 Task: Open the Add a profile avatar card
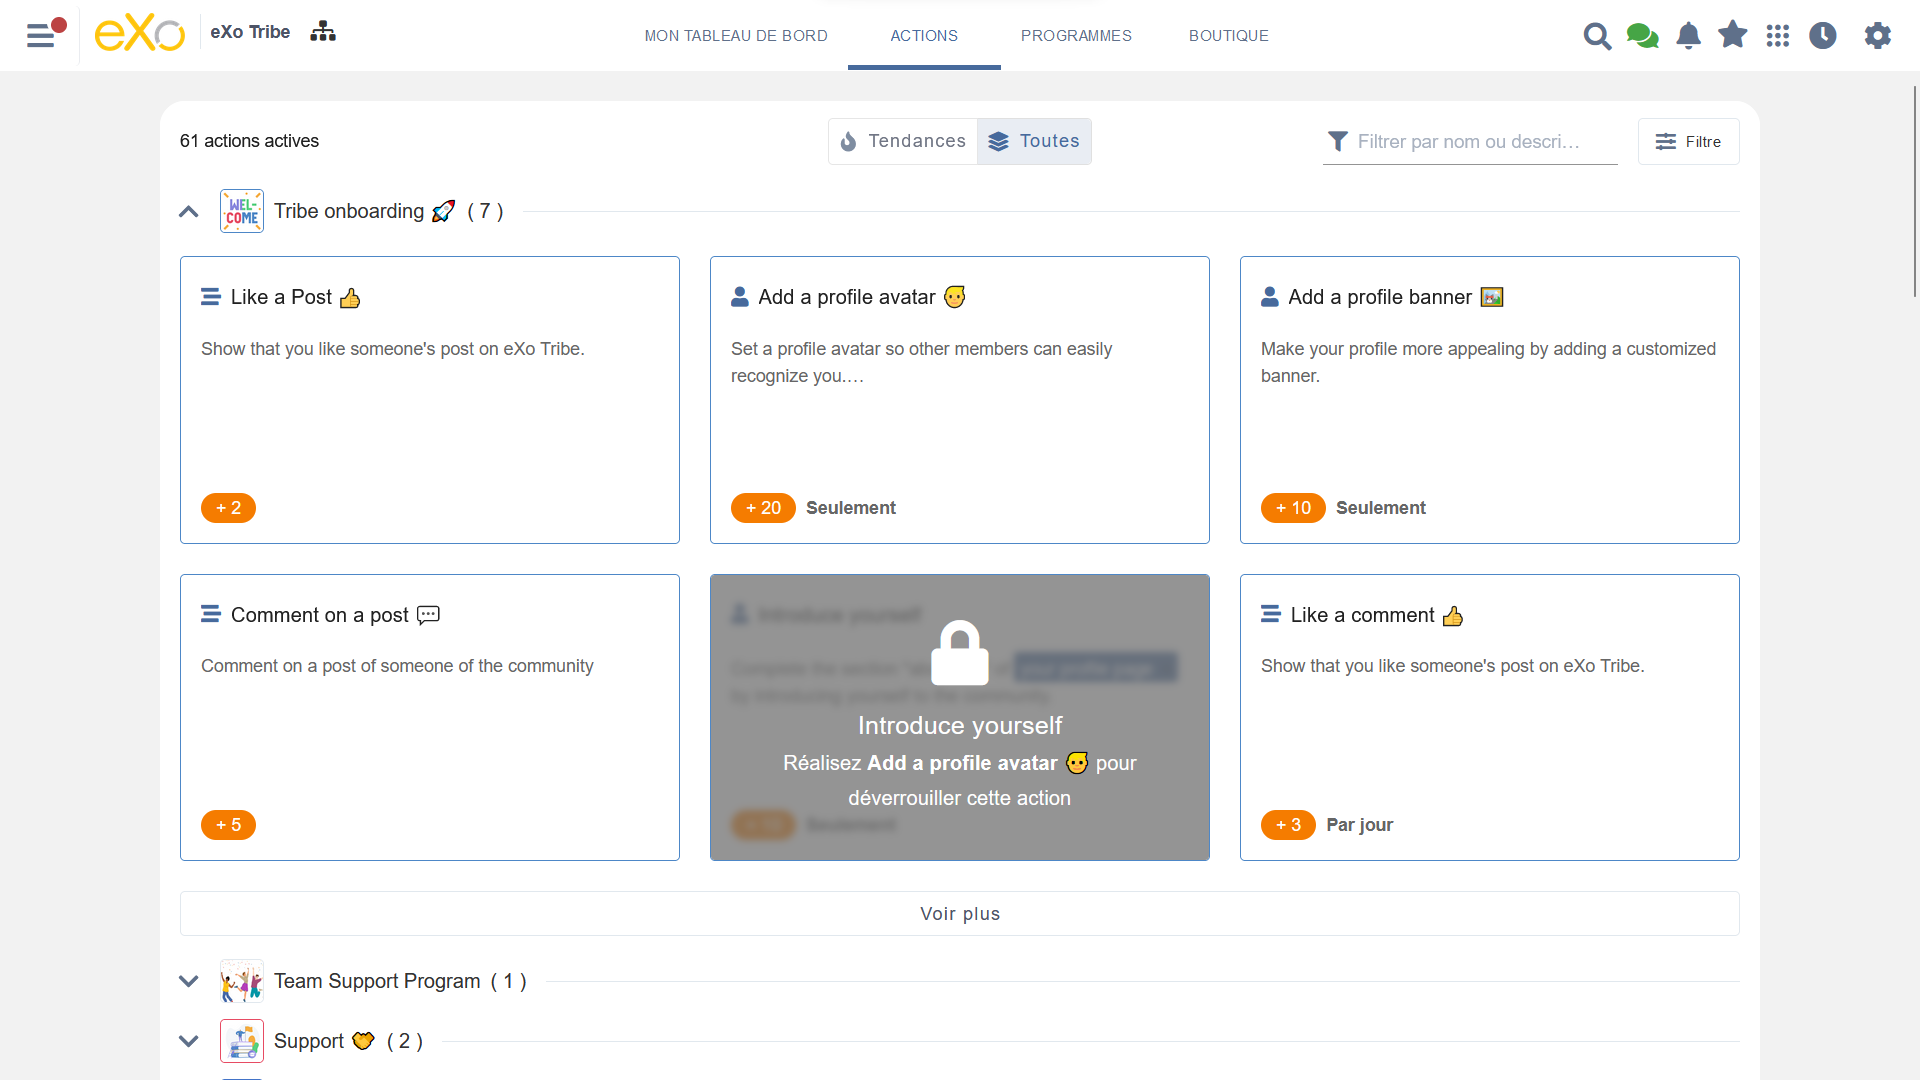click(x=960, y=400)
